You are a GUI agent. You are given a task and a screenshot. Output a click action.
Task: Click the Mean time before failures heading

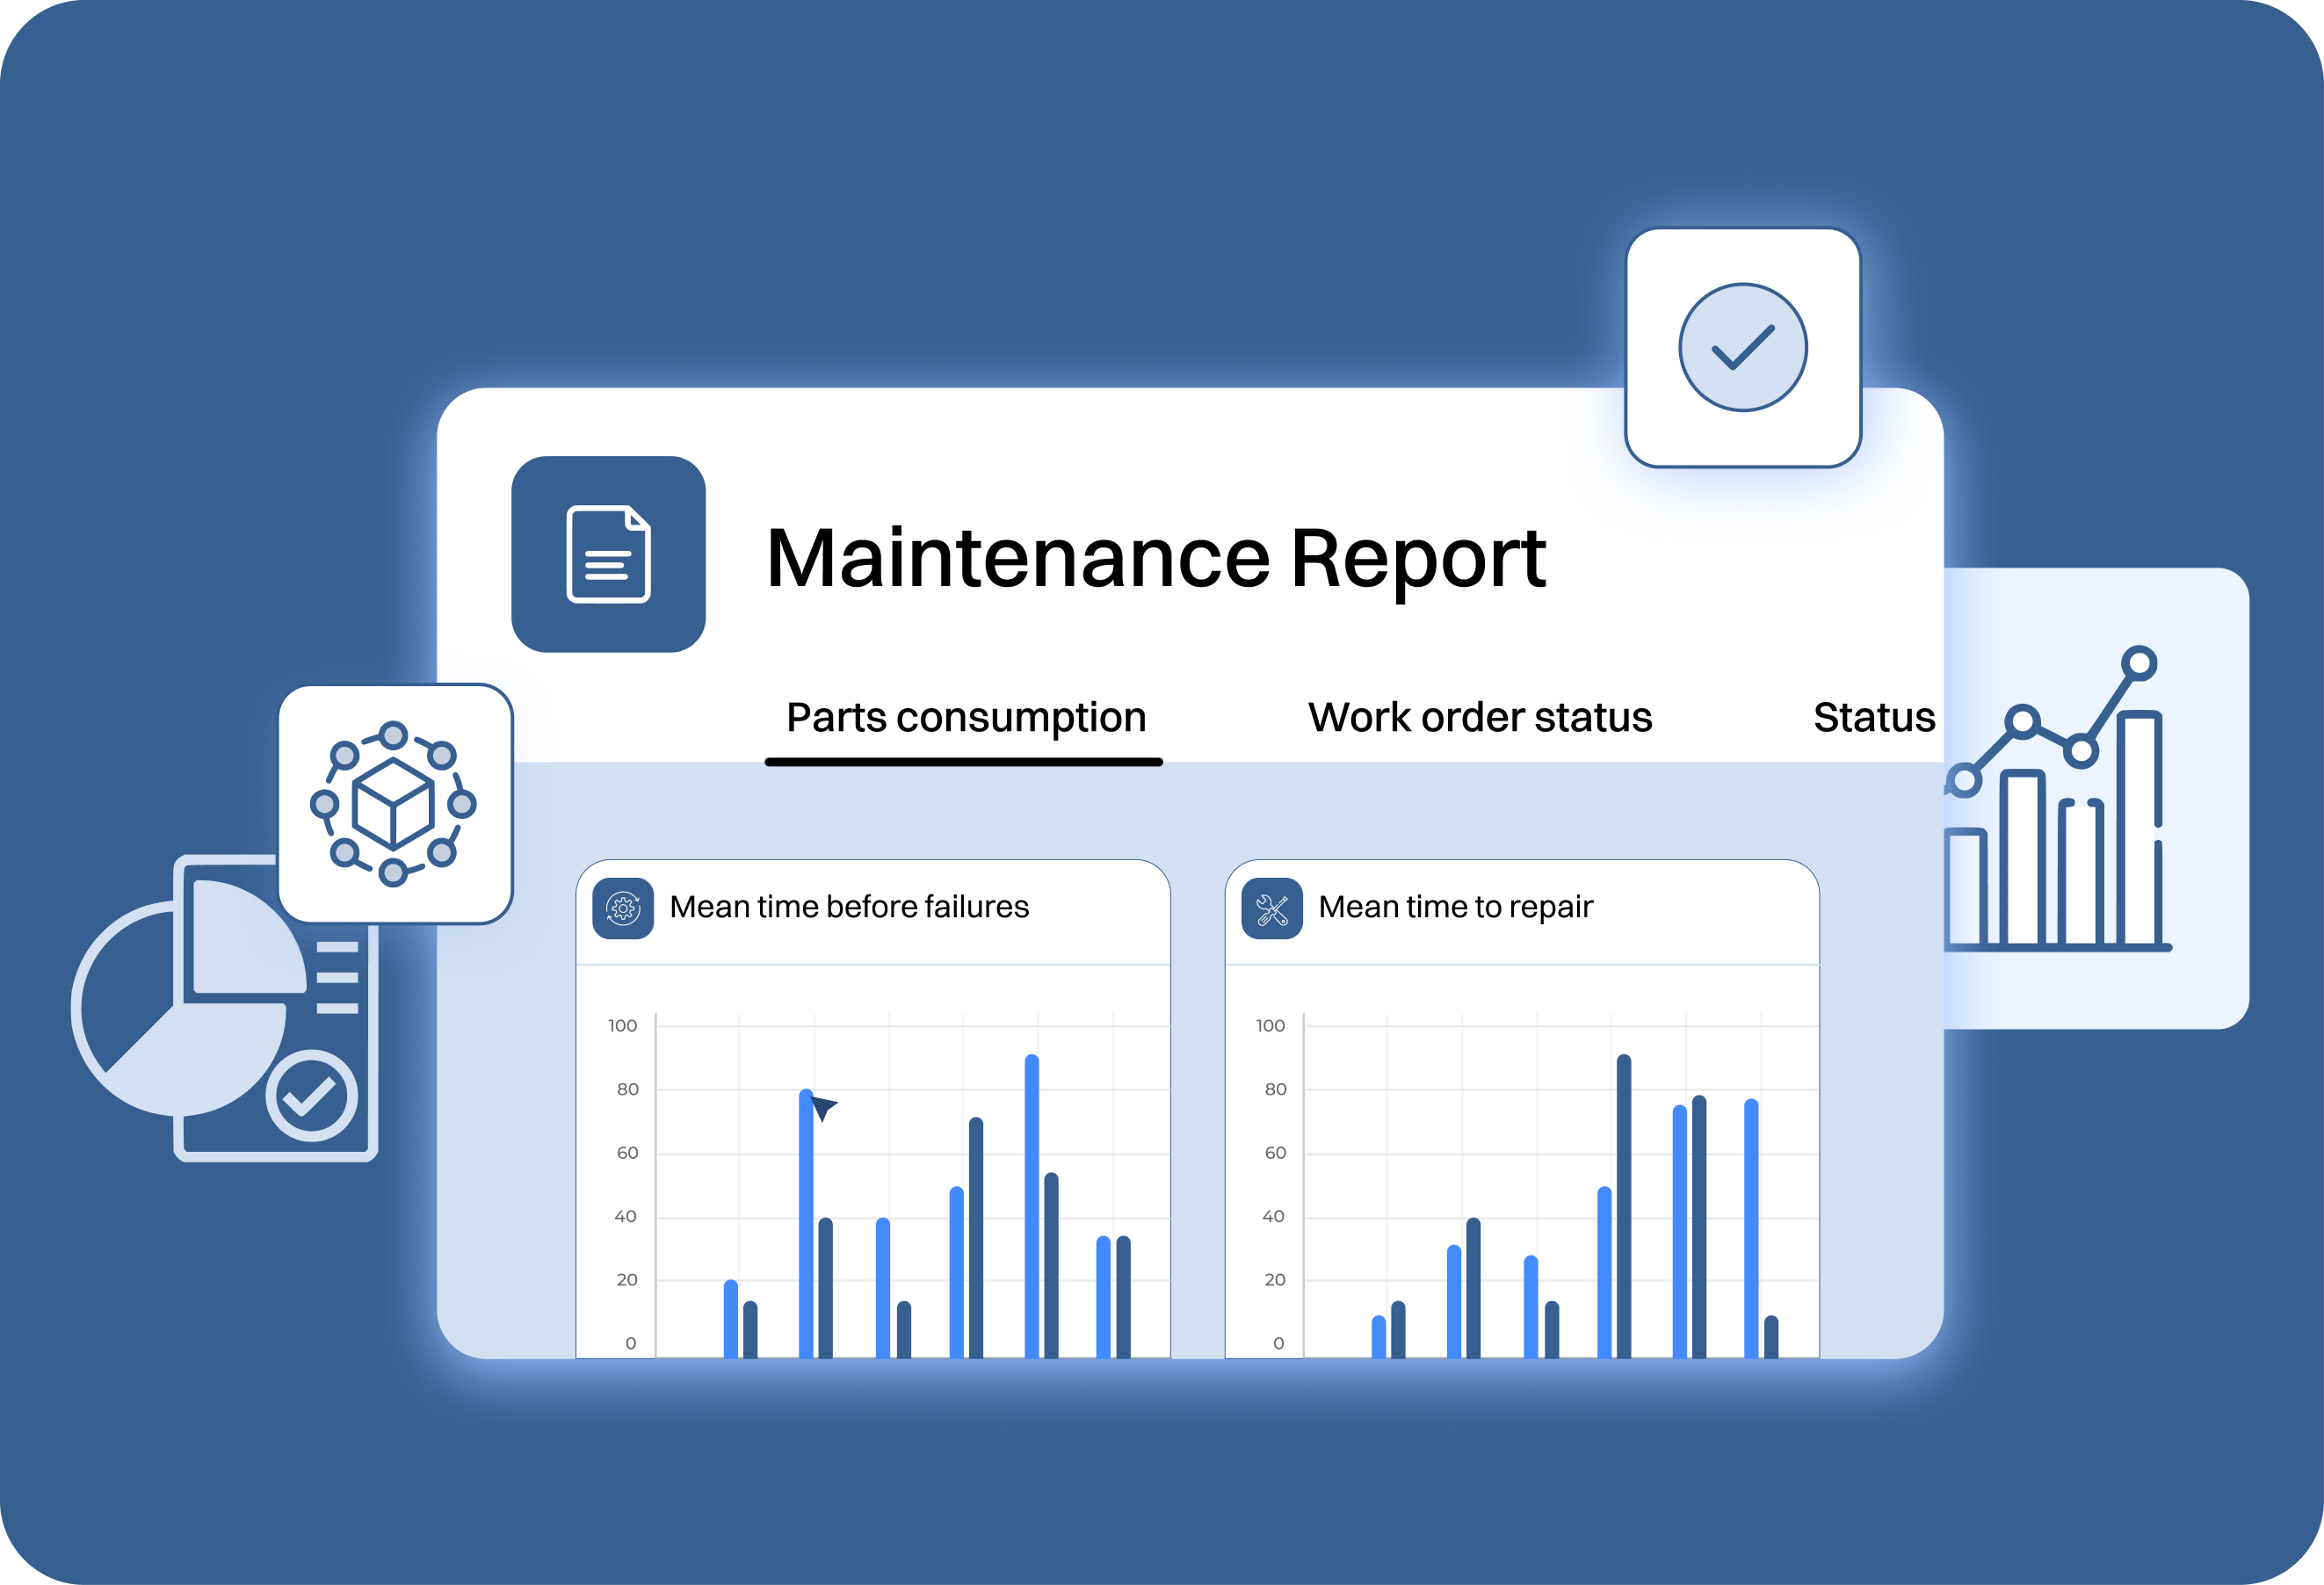tap(848, 906)
